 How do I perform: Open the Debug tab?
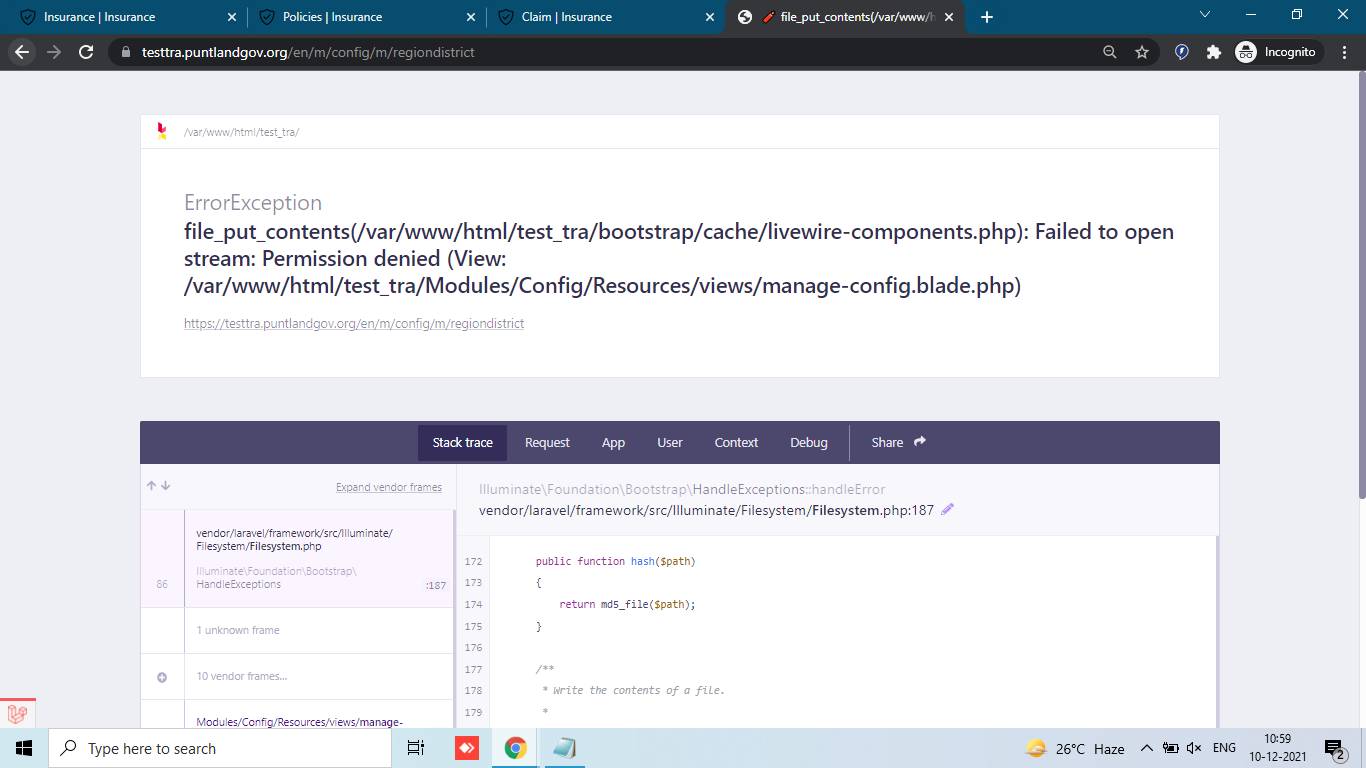[x=809, y=443]
